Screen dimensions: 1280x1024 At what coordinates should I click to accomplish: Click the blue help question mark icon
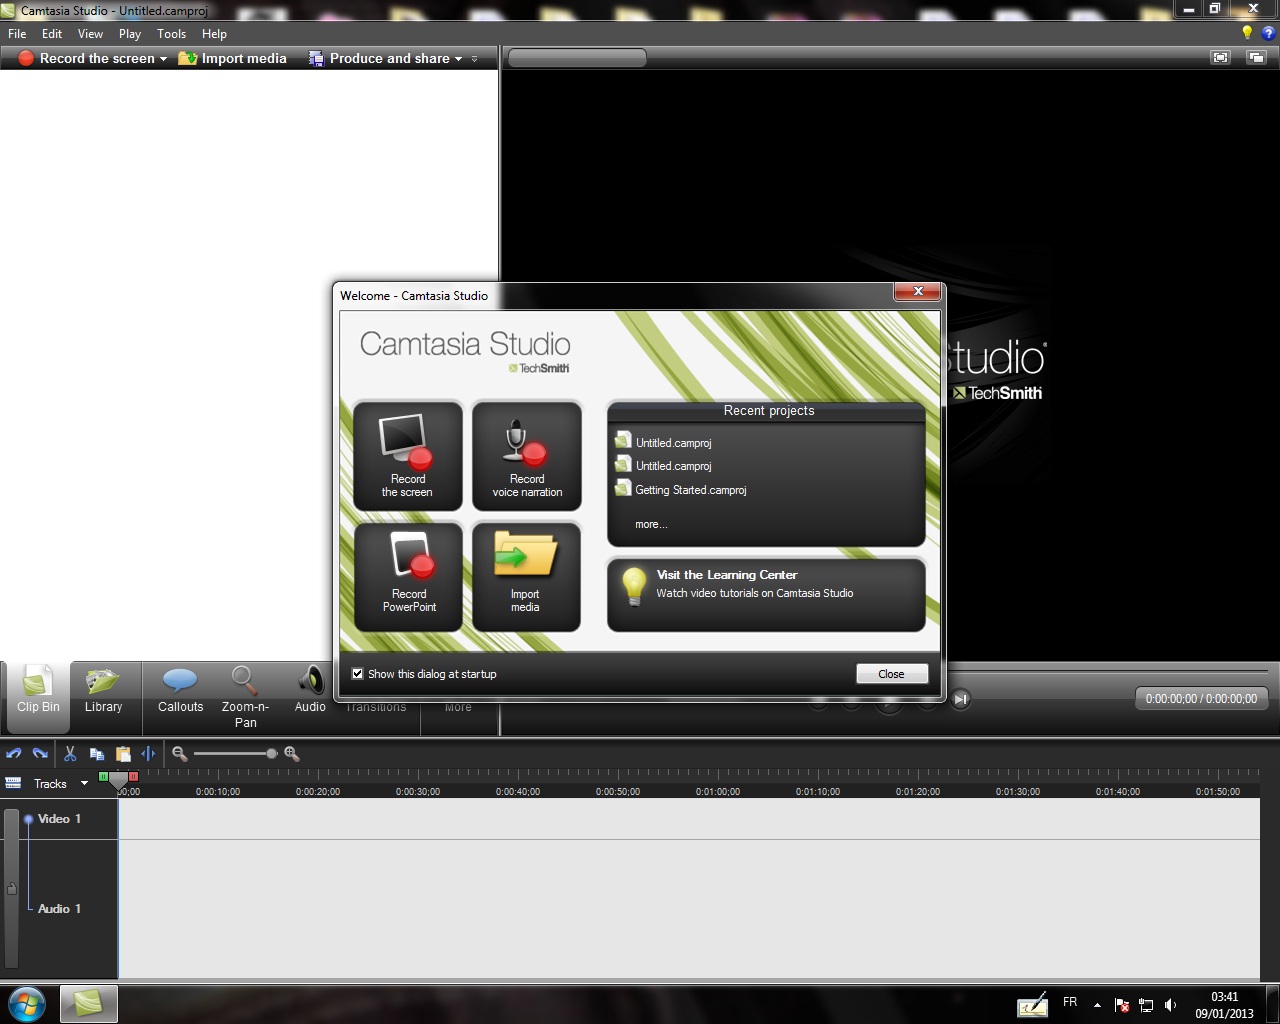click(x=1269, y=33)
